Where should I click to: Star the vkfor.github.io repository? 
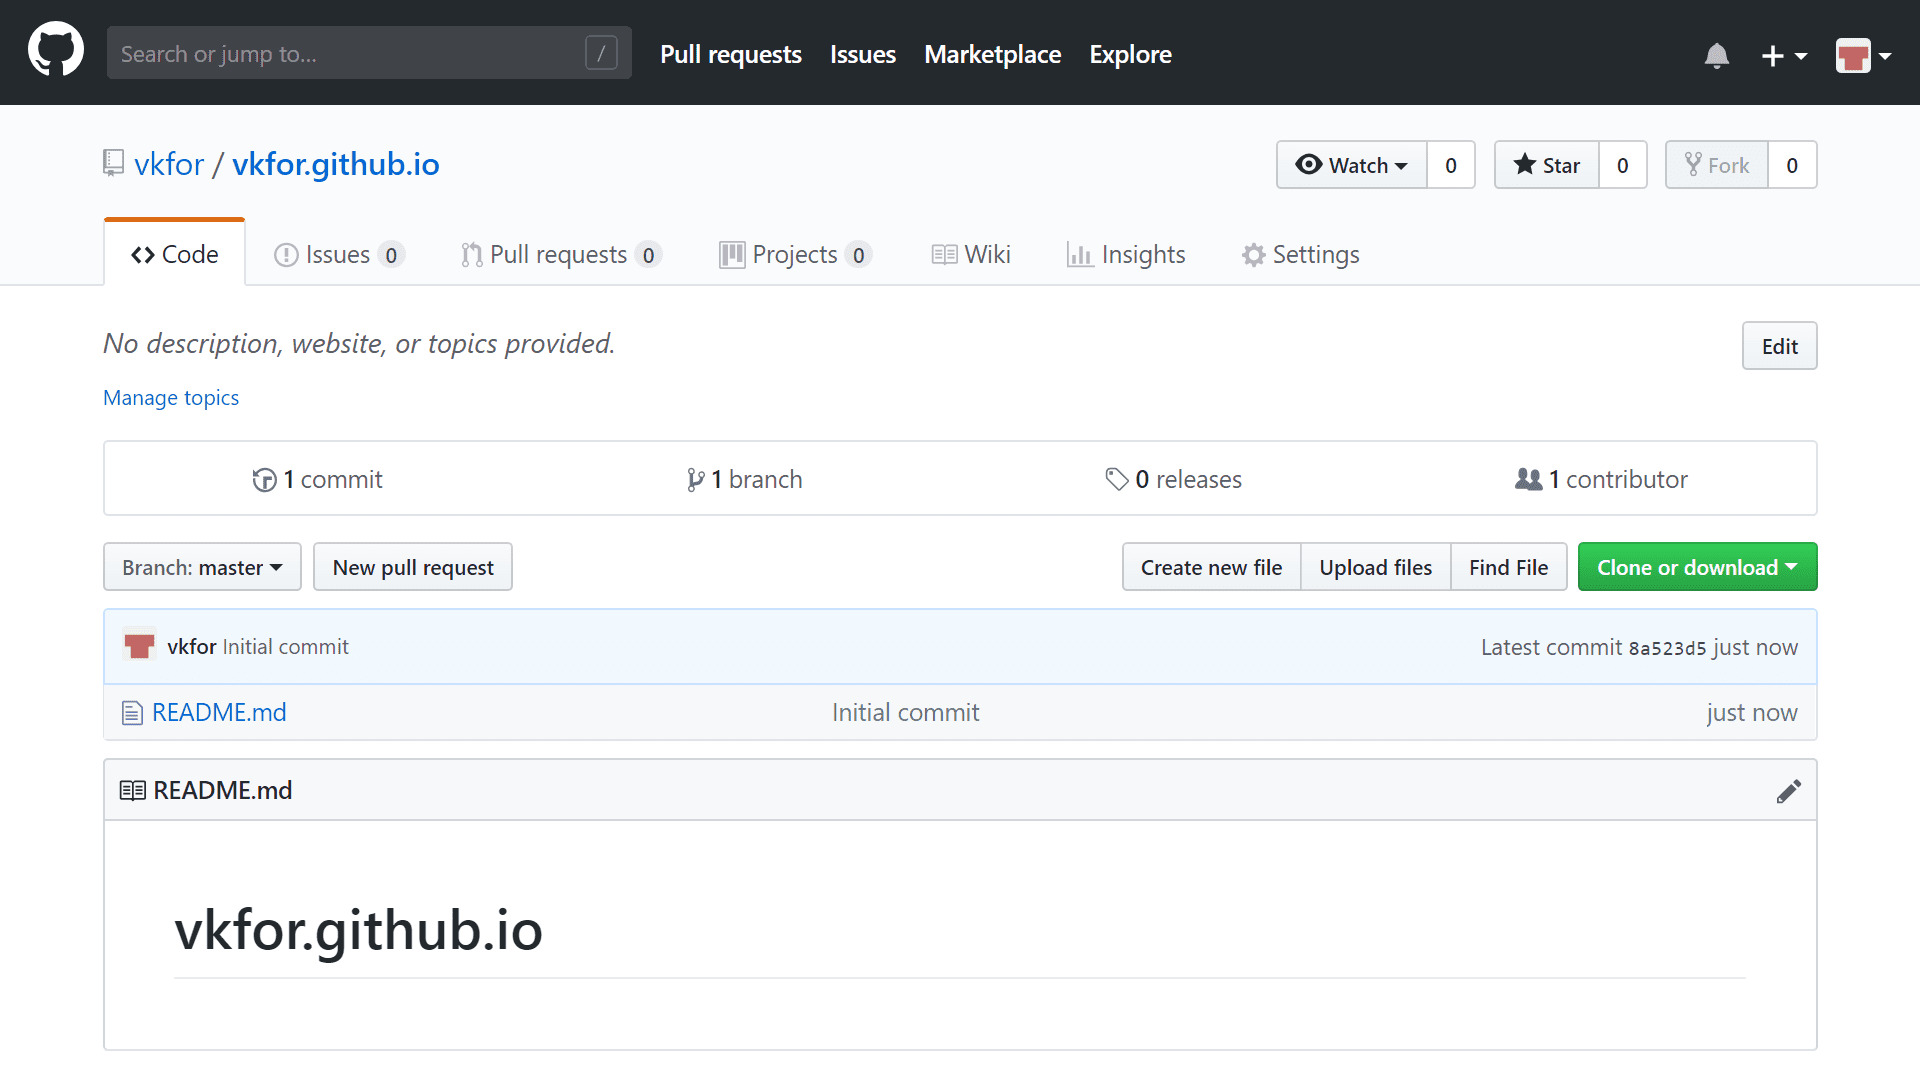click(1546, 165)
